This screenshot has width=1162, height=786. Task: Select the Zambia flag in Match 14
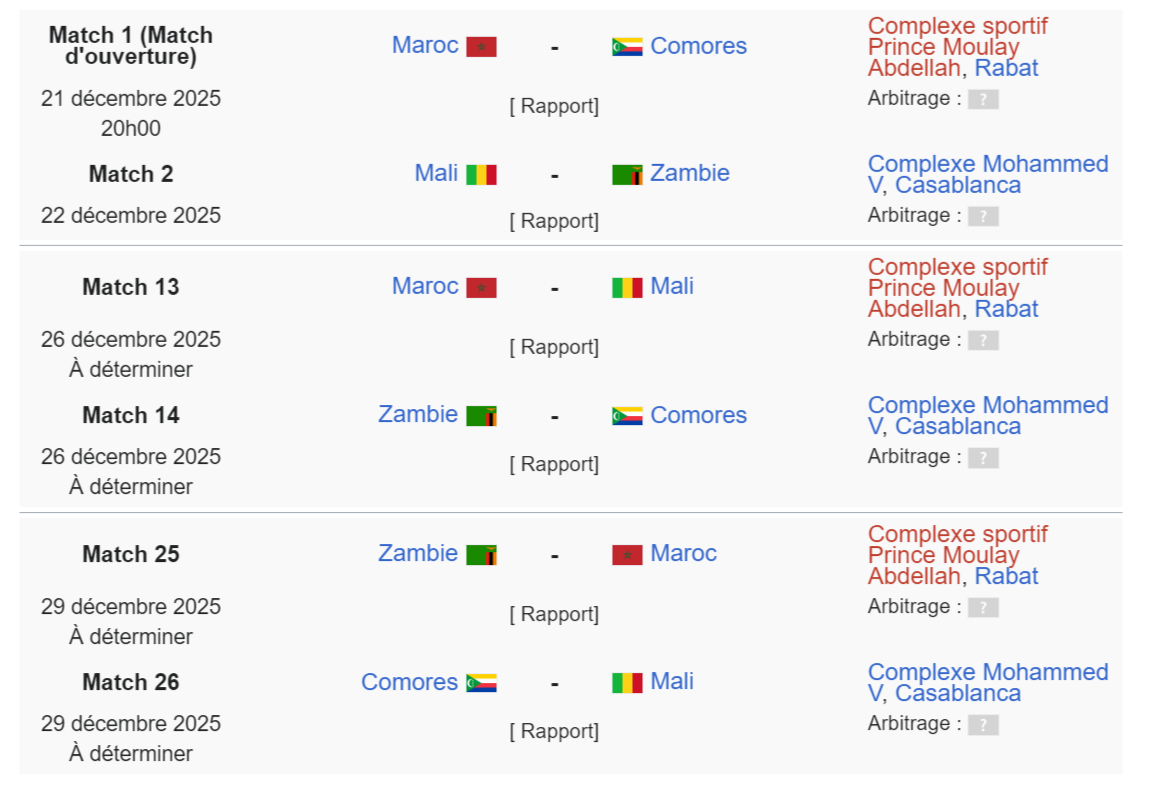coord(481,416)
